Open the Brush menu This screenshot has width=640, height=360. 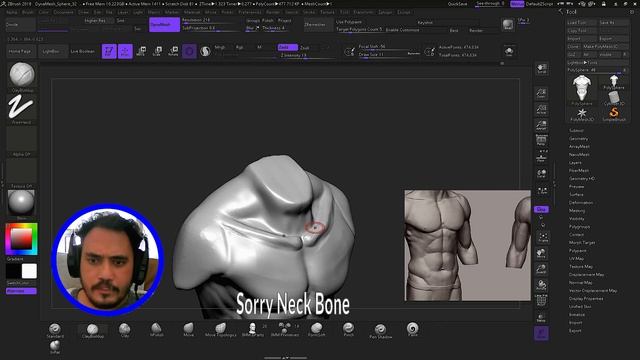click(x=28, y=13)
